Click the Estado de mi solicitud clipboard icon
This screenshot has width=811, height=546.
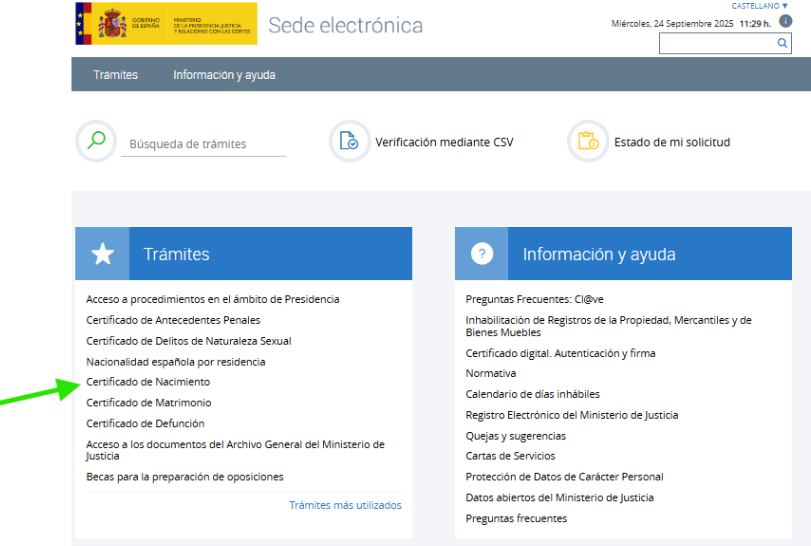(587, 141)
